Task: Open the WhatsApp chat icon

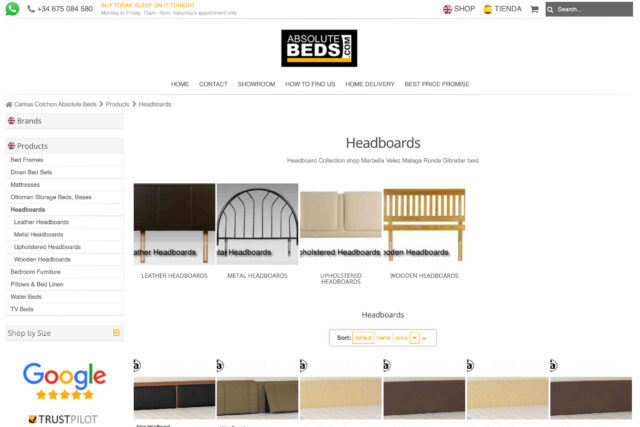Action: (12, 9)
